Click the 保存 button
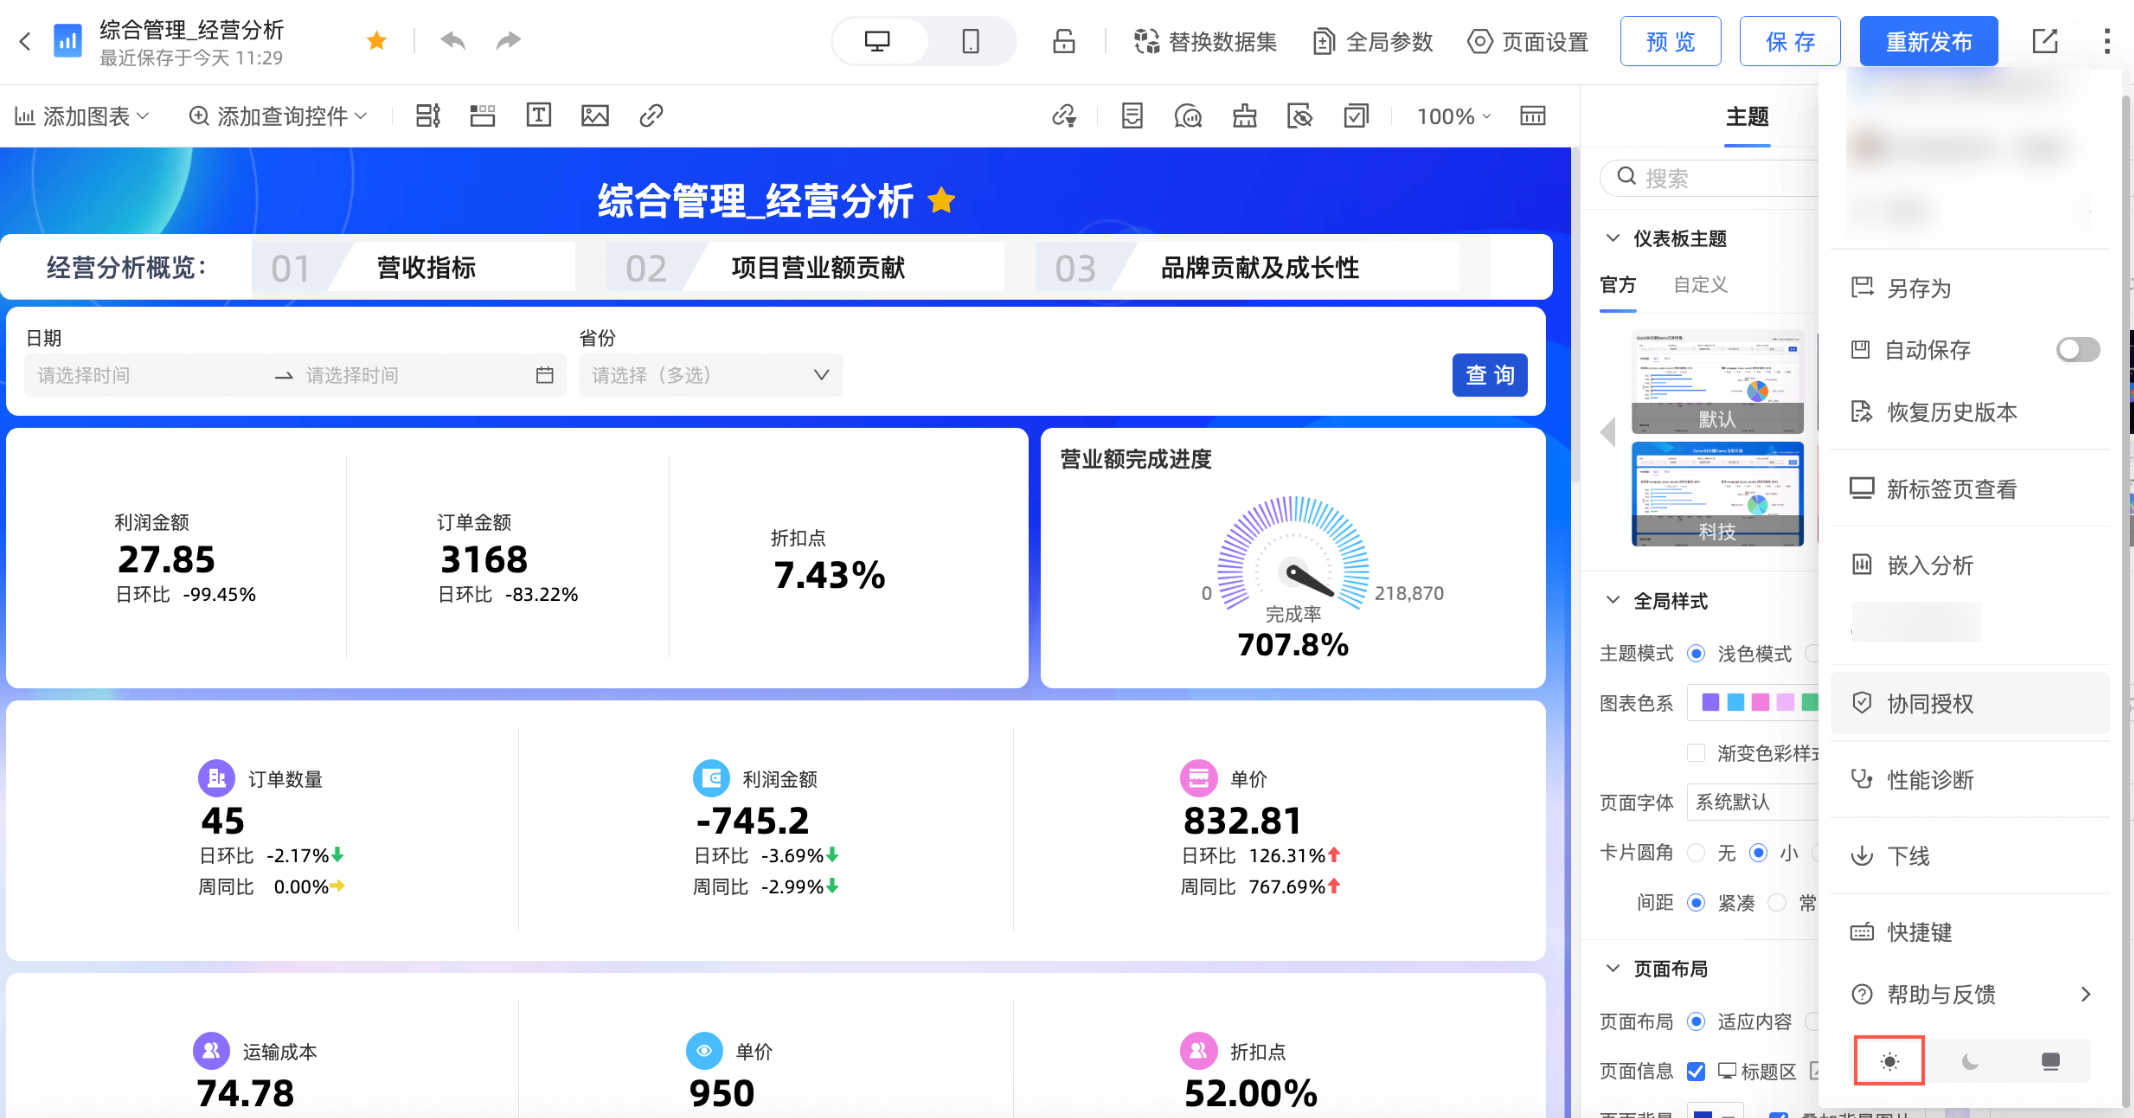Viewport: 2134px width, 1118px height. pyautogui.click(x=1790, y=41)
